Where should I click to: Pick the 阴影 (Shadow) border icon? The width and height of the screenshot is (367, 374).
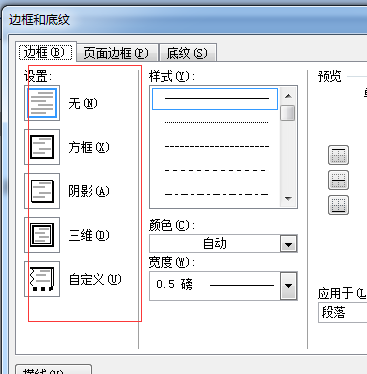click(42, 191)
